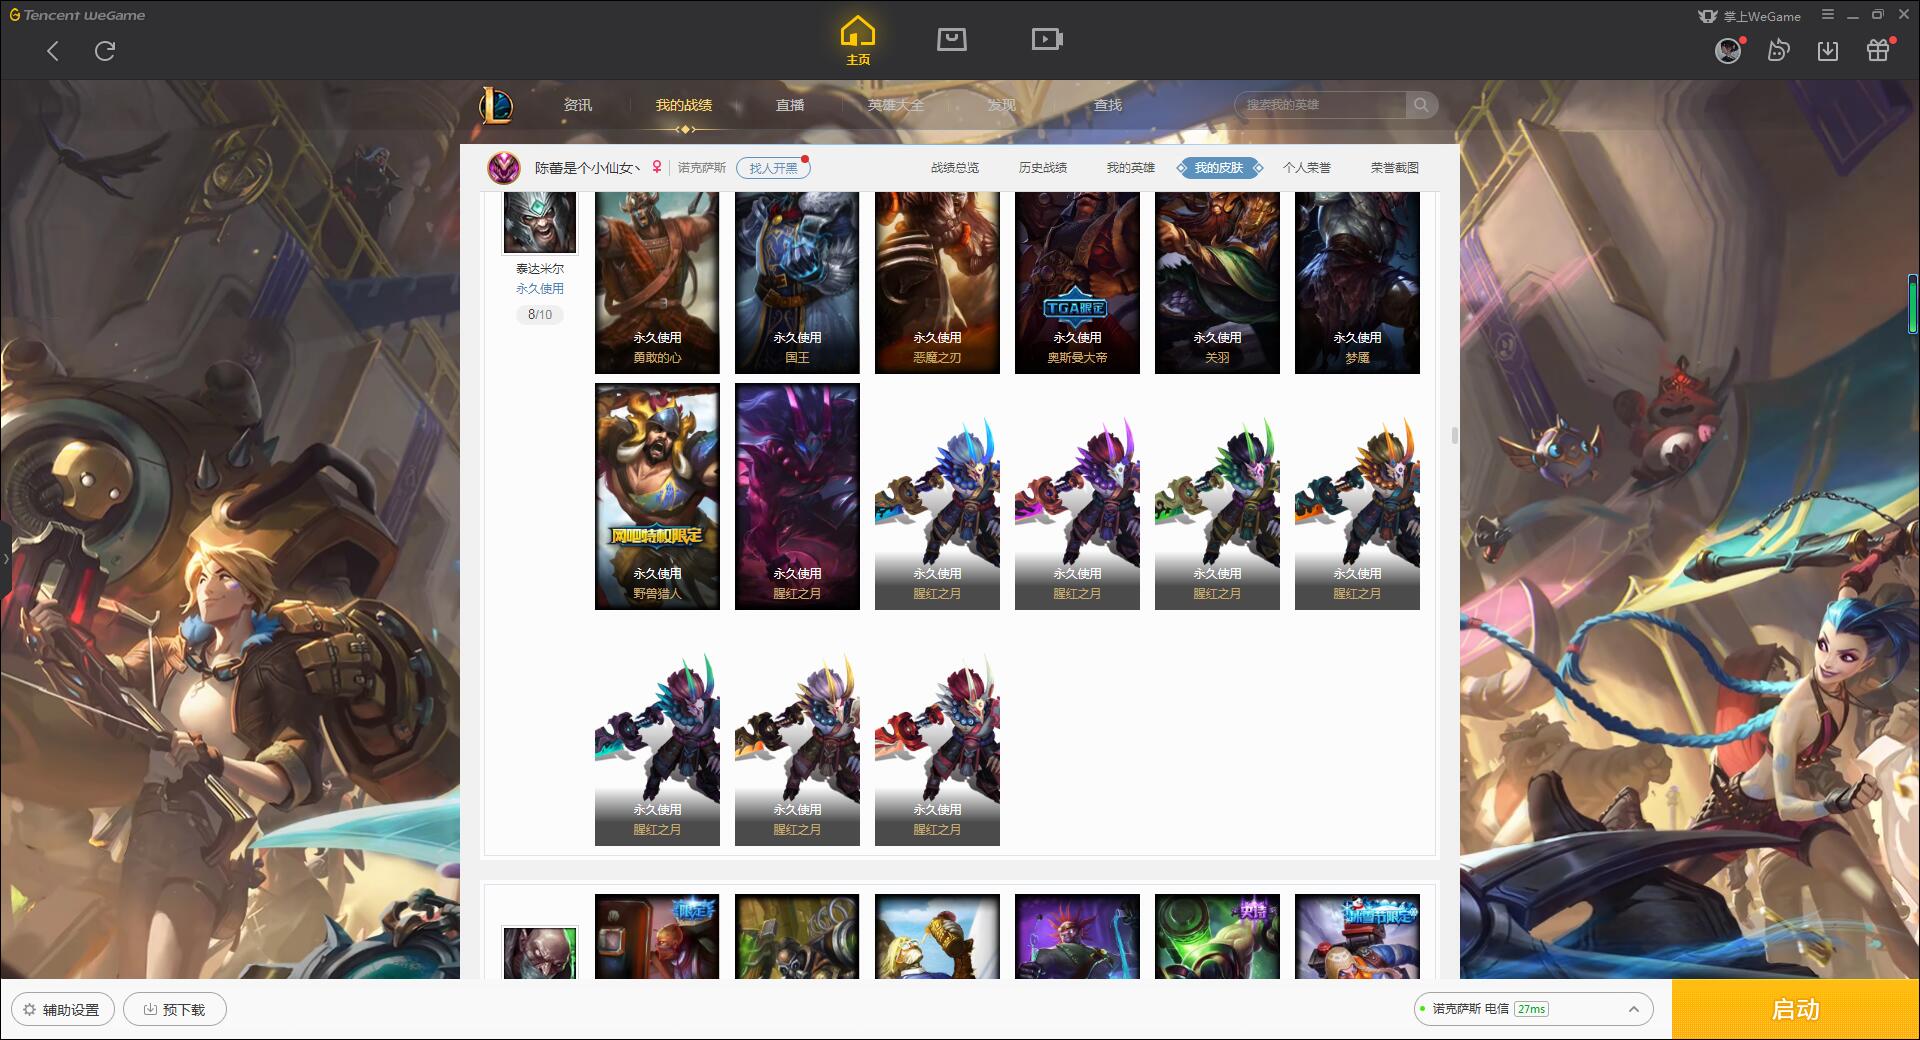The image size is (1920, 1040).
Task: Open the 奥斯曼大帝 TGA限定 skin card
Action: click(1077, 283)
